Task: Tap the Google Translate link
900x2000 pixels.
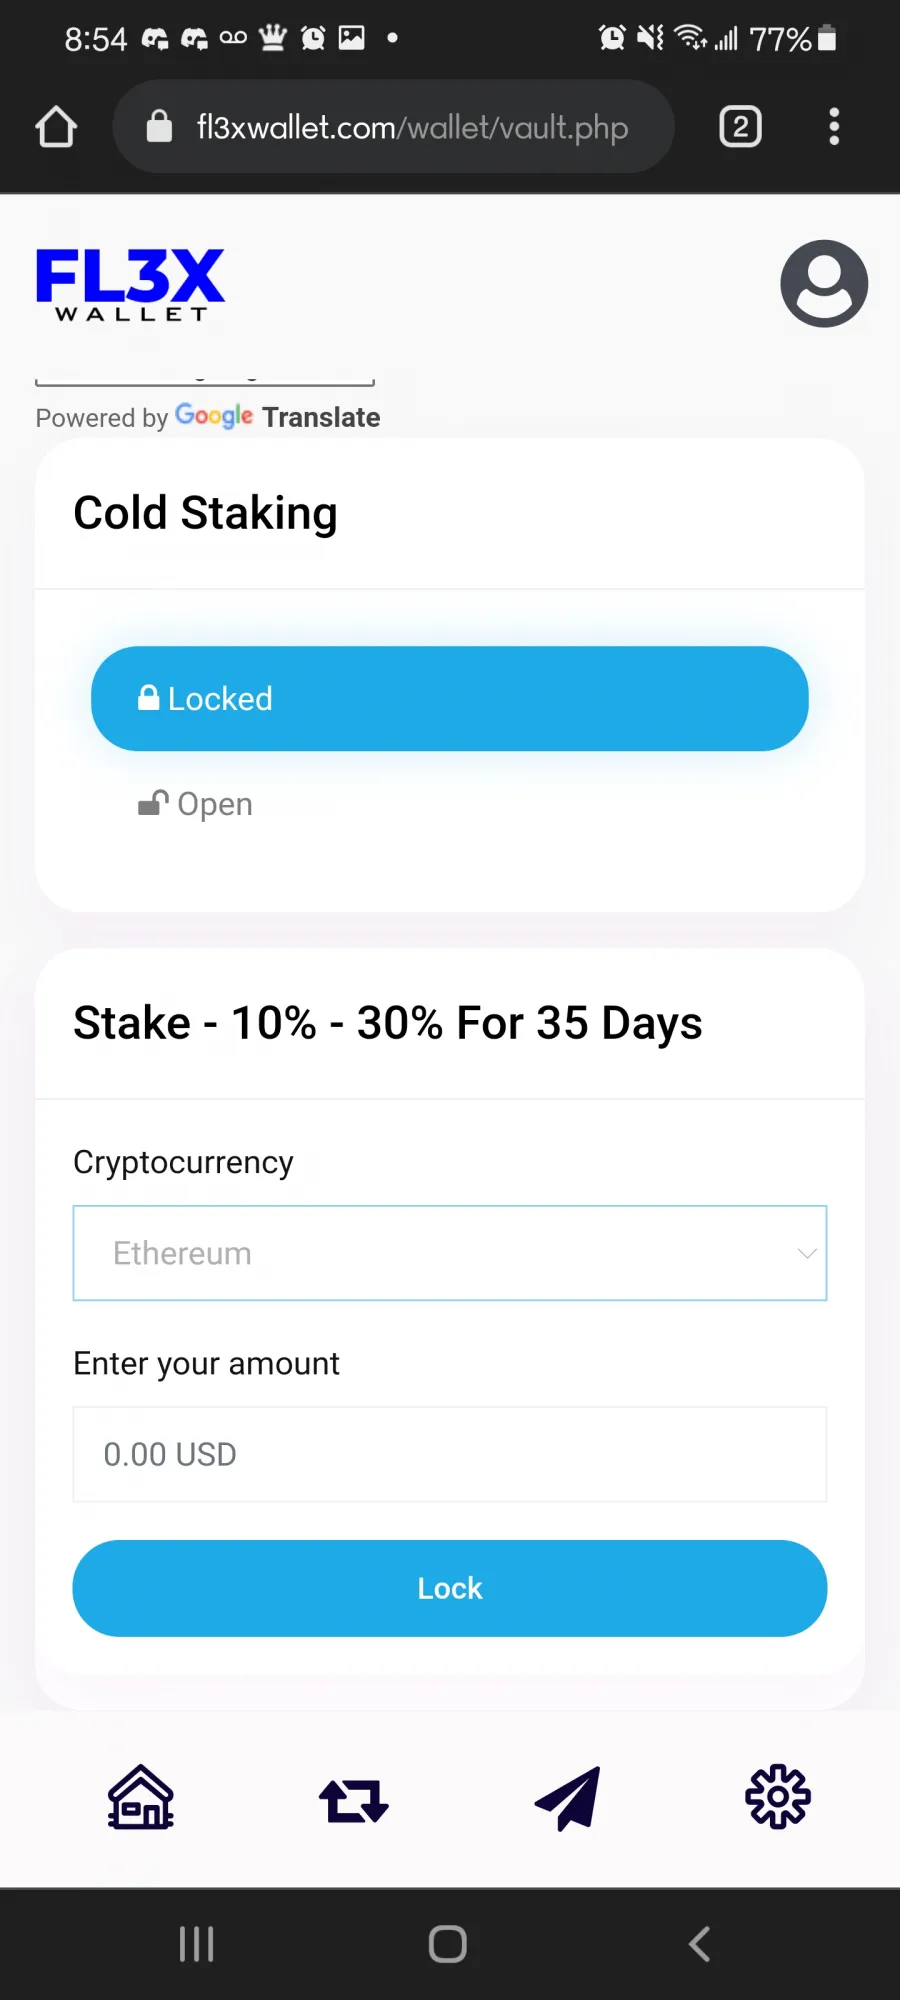Action: tap(278, 417)
